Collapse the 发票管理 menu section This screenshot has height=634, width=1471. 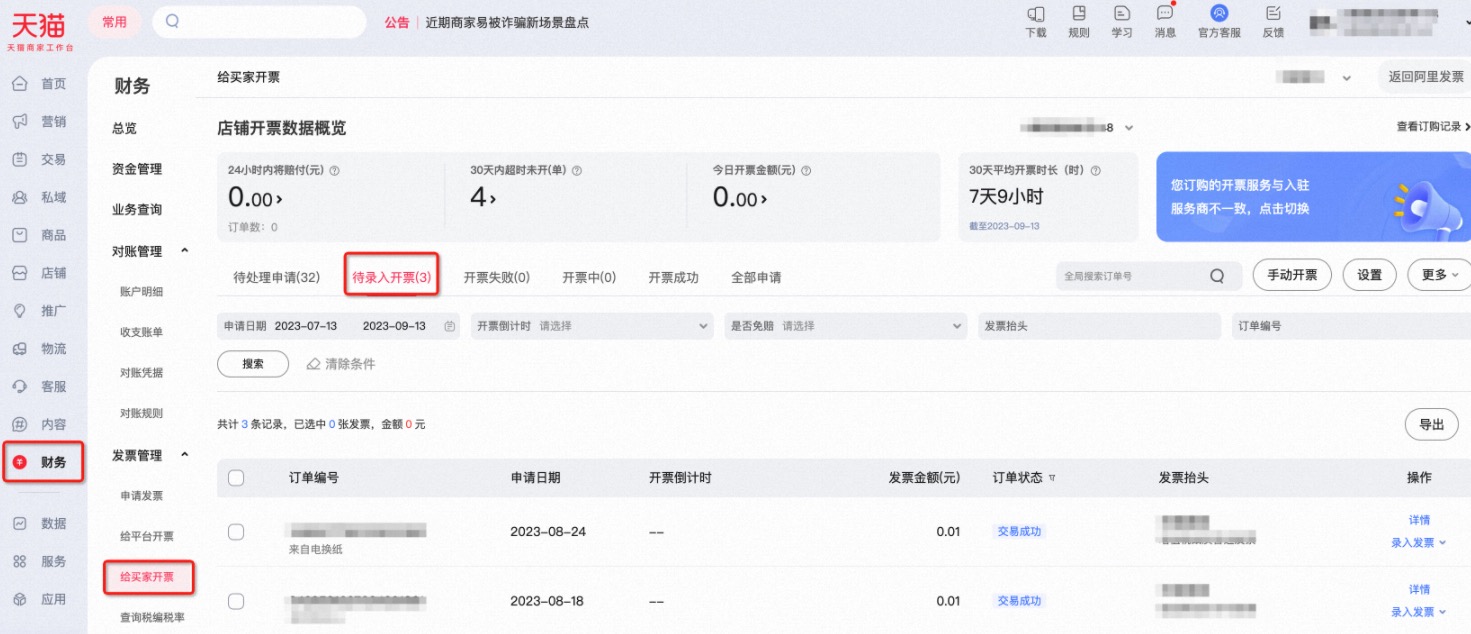tap(184, 455)
